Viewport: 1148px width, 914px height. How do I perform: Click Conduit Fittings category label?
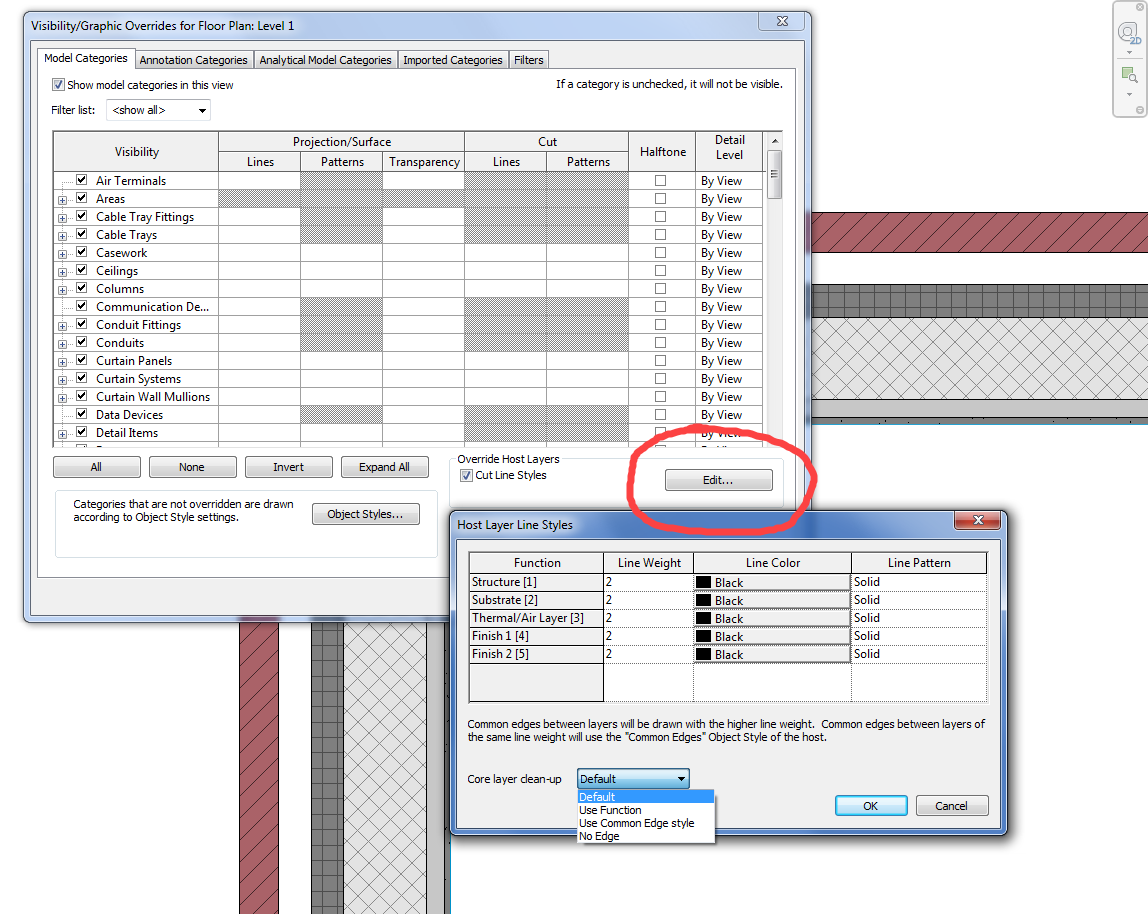click(138, 324)
